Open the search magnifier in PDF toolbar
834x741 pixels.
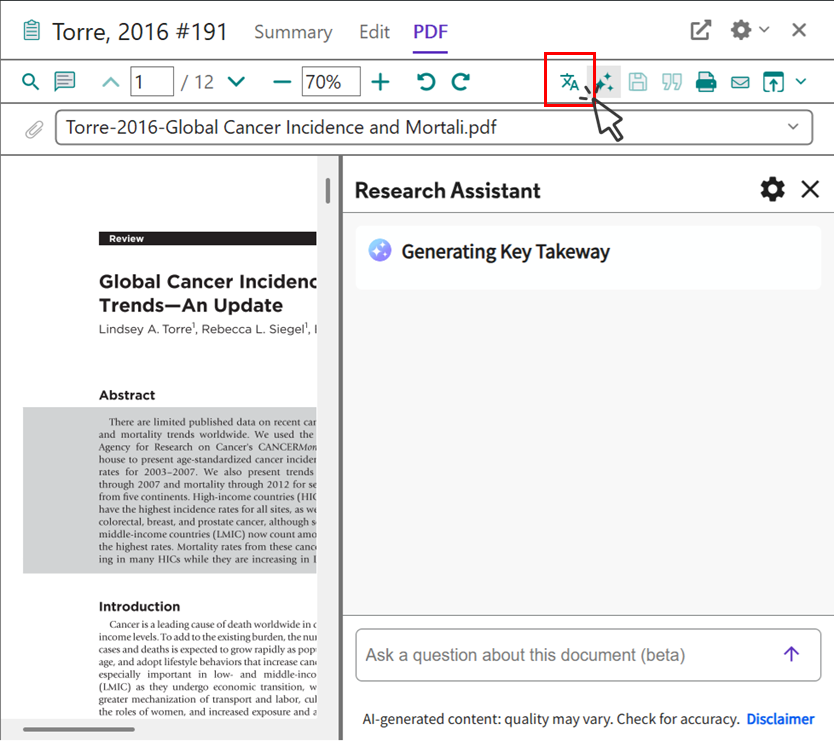[x=31, y=82]
